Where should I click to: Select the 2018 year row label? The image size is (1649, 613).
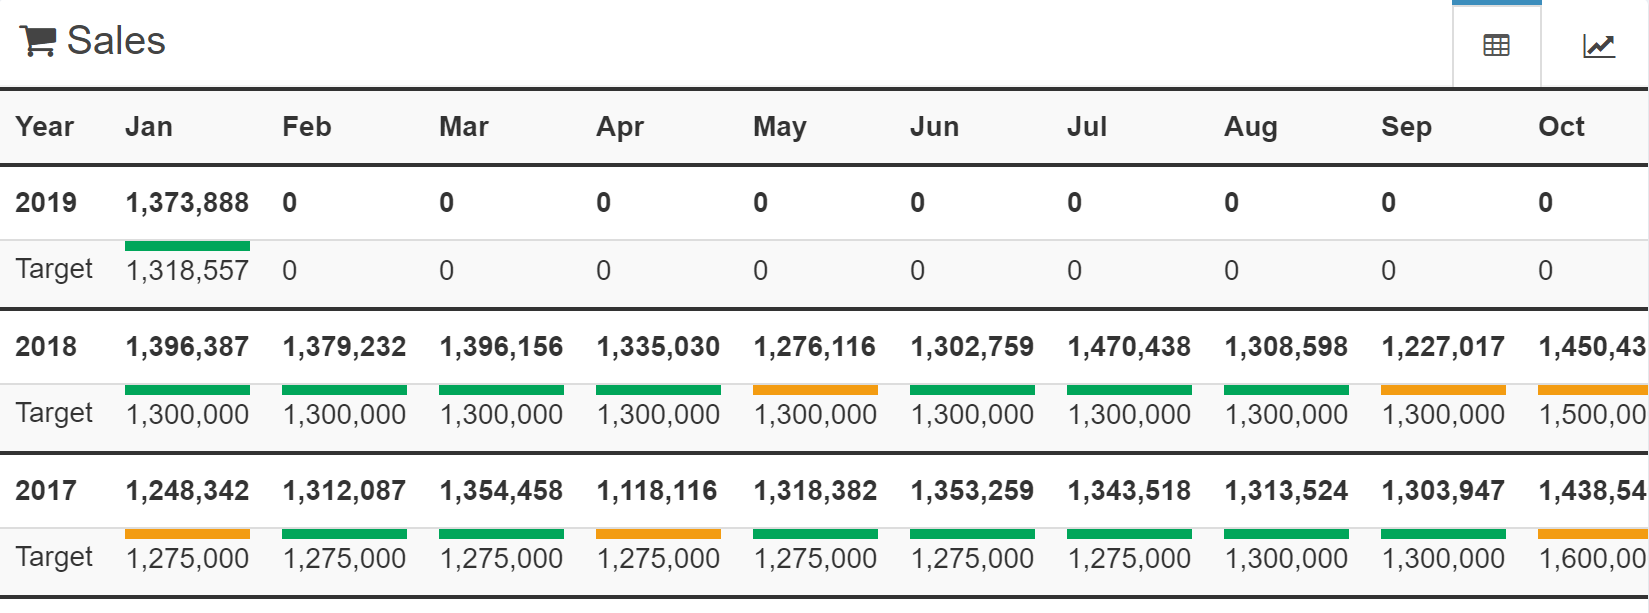coord(46,347)
